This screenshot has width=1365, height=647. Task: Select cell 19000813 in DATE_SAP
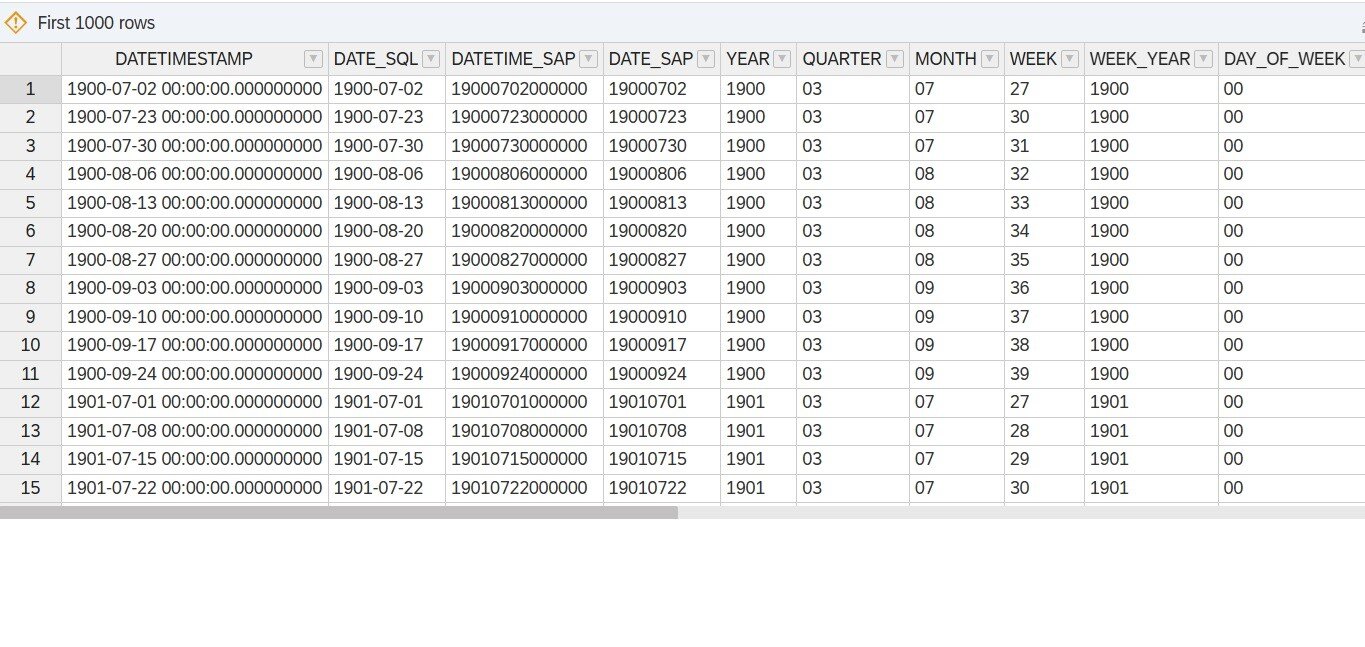tap(662, 203)
